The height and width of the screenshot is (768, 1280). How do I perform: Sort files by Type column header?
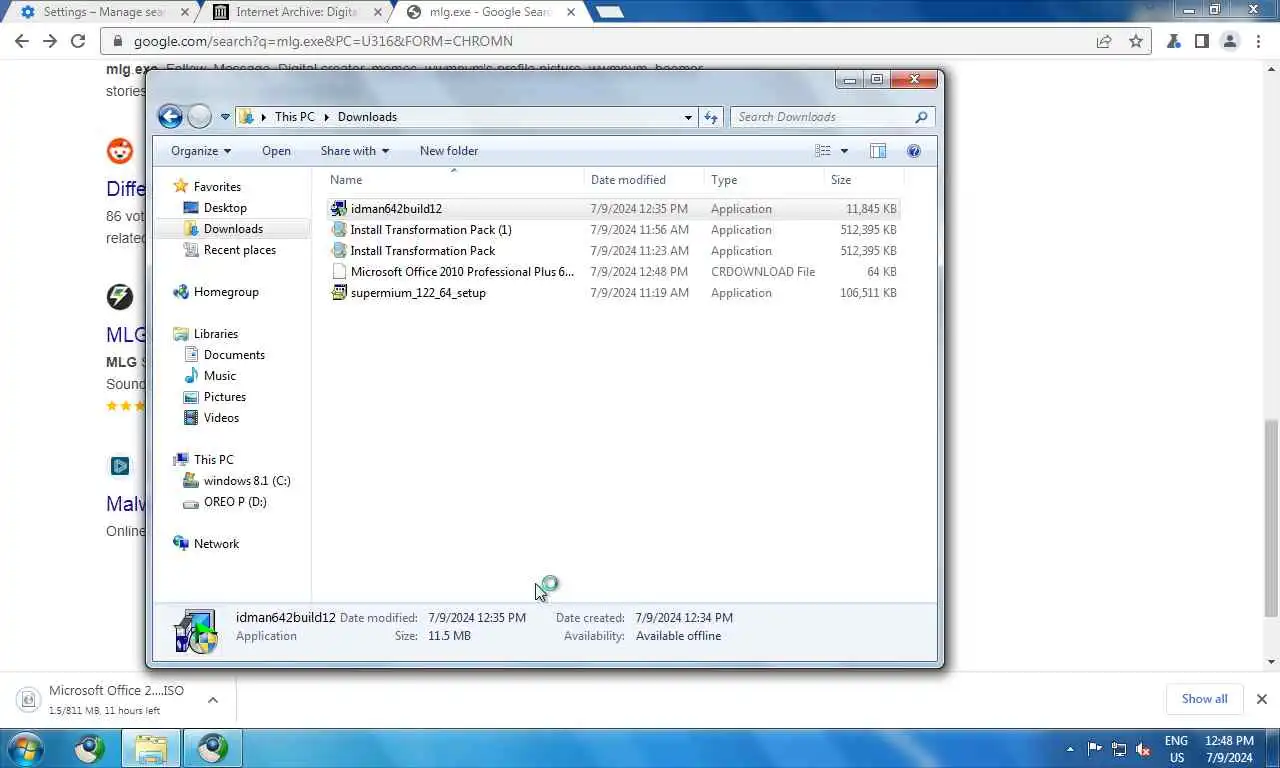tap(764, 180)
